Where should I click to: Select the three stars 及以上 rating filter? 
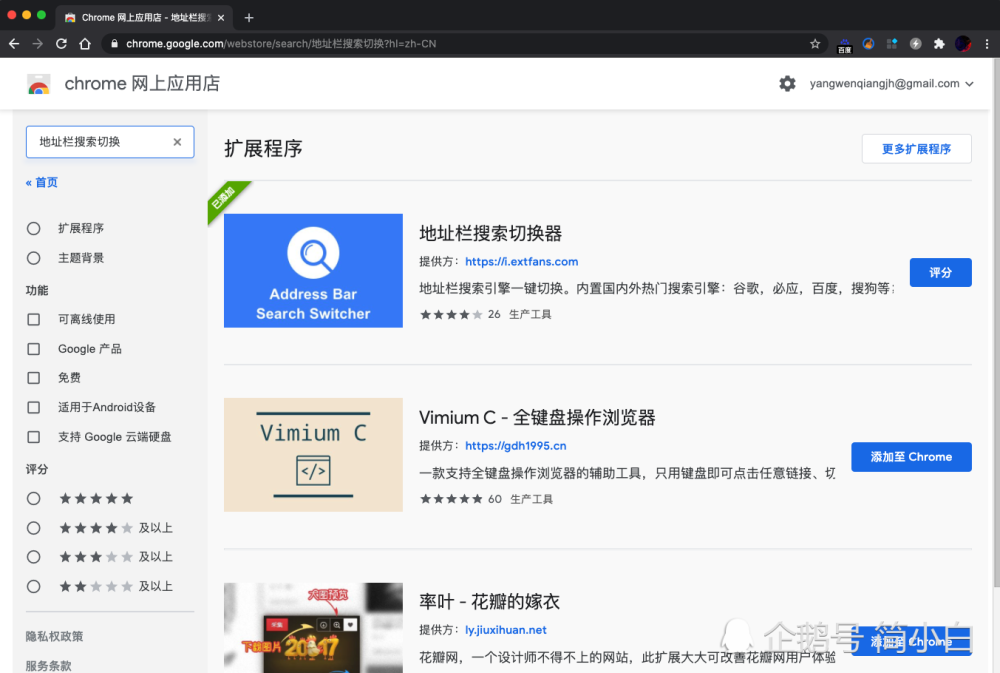point(34,557)
